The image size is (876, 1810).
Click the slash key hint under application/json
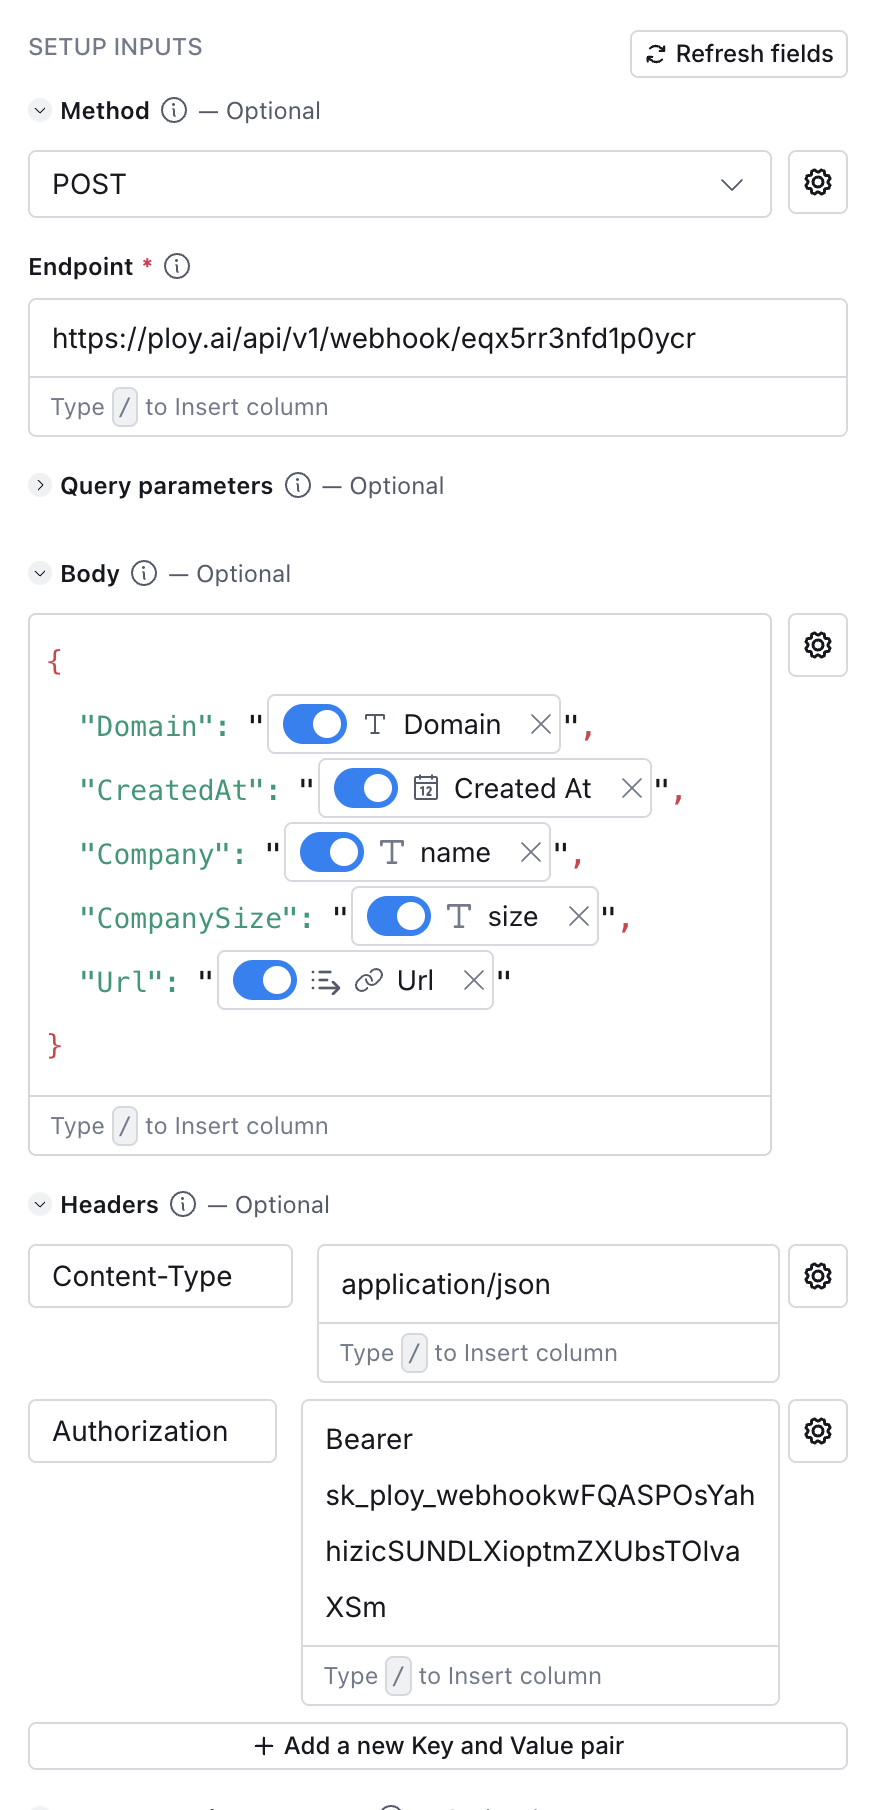(414, 1353)
